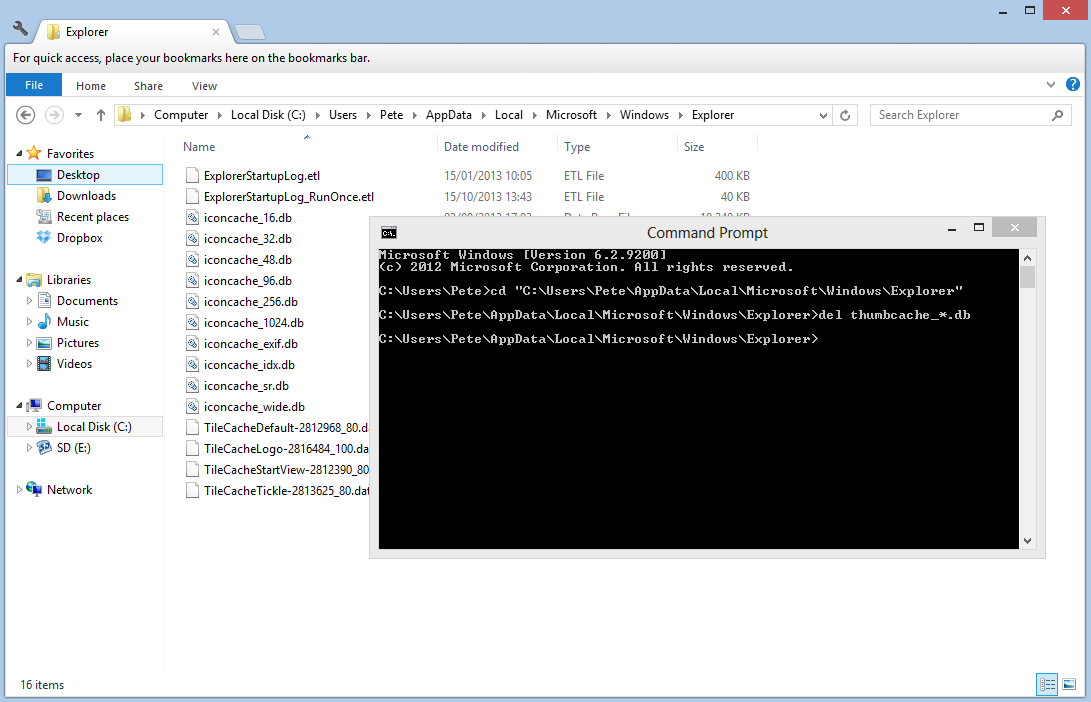Image resolution: width=1091 pixels, height=702 pixels.
Task: Select the iconcache_48.db file icon
Action: pyautogui.click(x=193, y=259)
